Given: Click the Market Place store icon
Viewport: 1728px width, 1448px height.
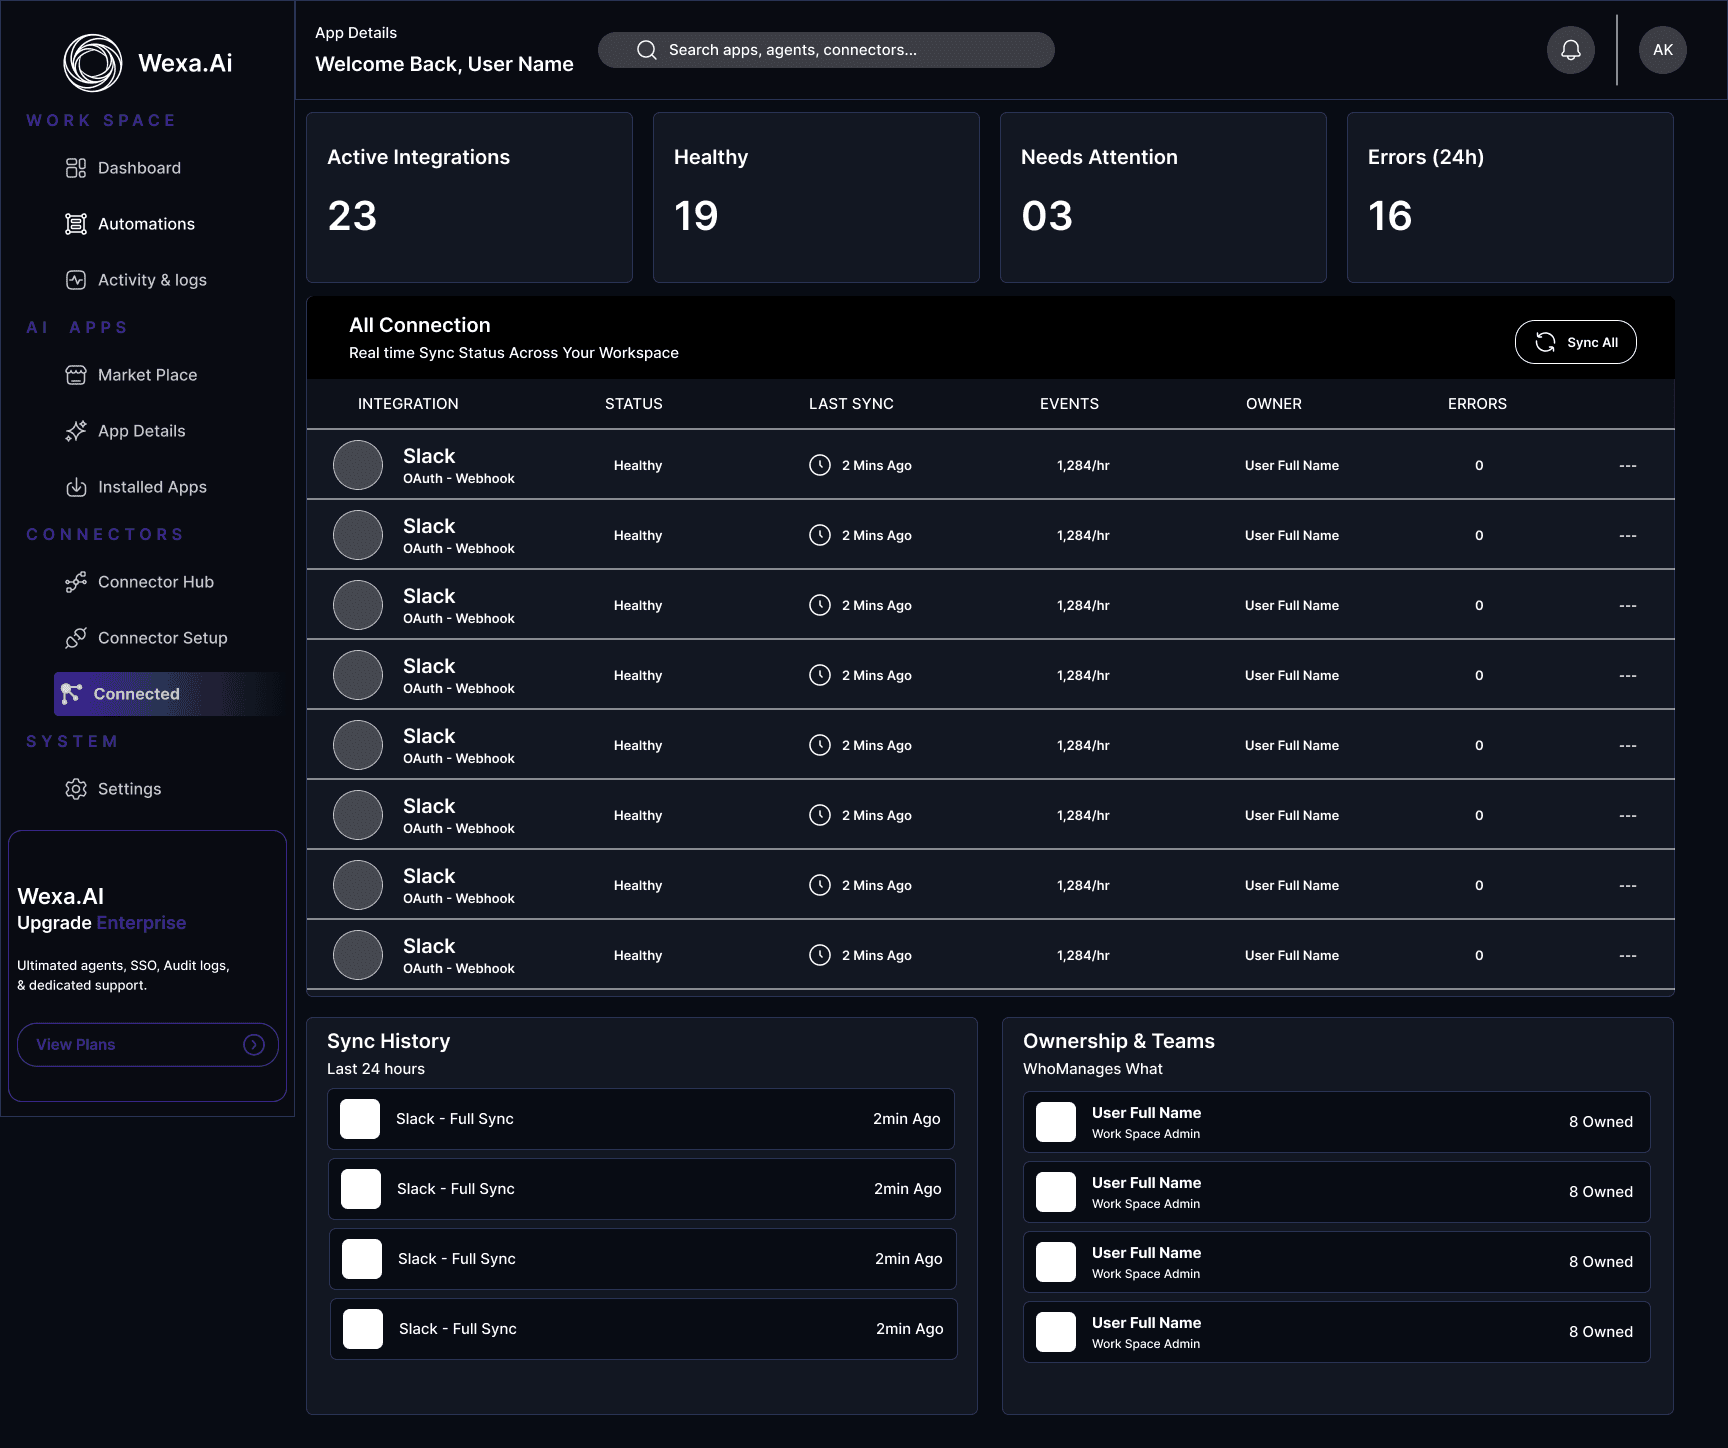Looking at the screenshot, I should coord(76,375).
